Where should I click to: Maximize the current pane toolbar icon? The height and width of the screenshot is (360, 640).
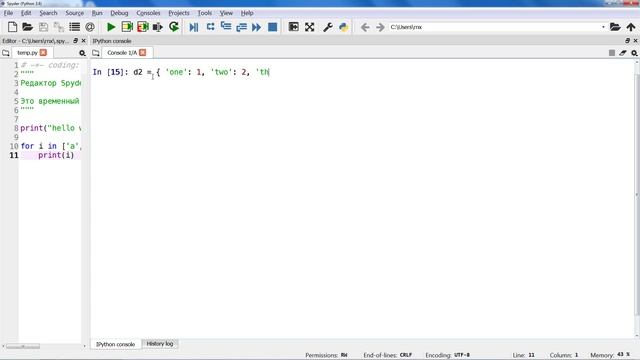293,27
